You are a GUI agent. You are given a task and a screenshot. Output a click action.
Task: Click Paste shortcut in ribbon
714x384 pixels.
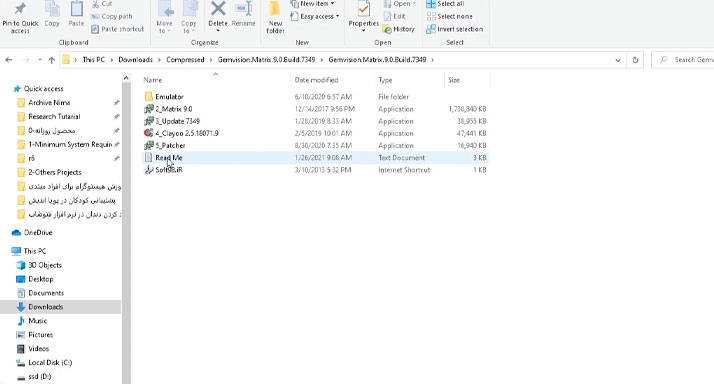pyautogui.click(x=118, y=29)
